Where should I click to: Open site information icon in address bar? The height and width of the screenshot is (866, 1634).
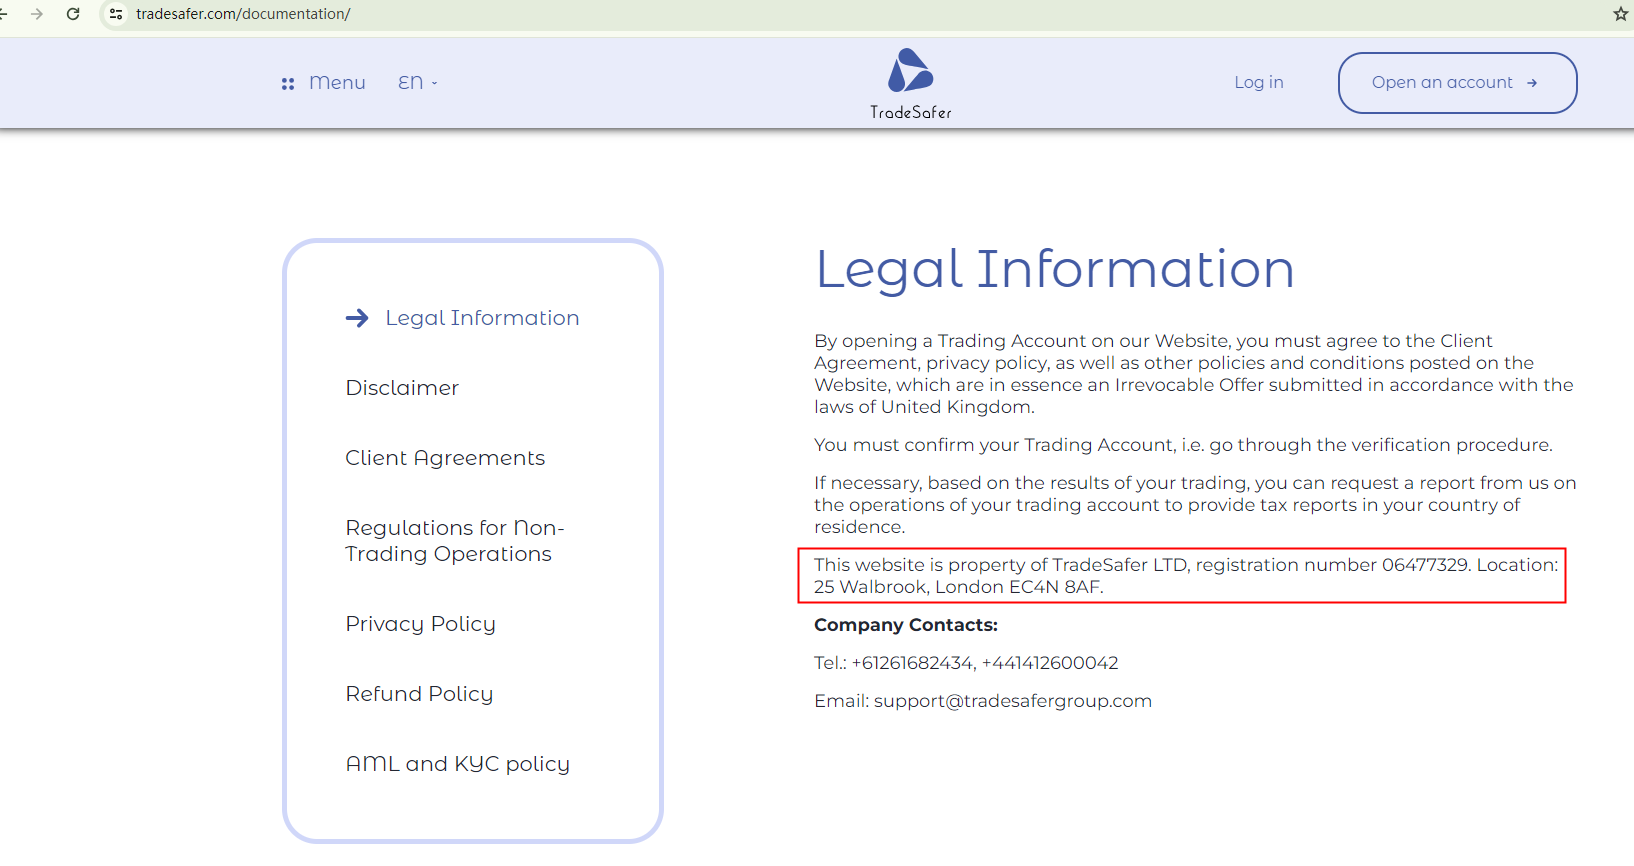(116, 14)
